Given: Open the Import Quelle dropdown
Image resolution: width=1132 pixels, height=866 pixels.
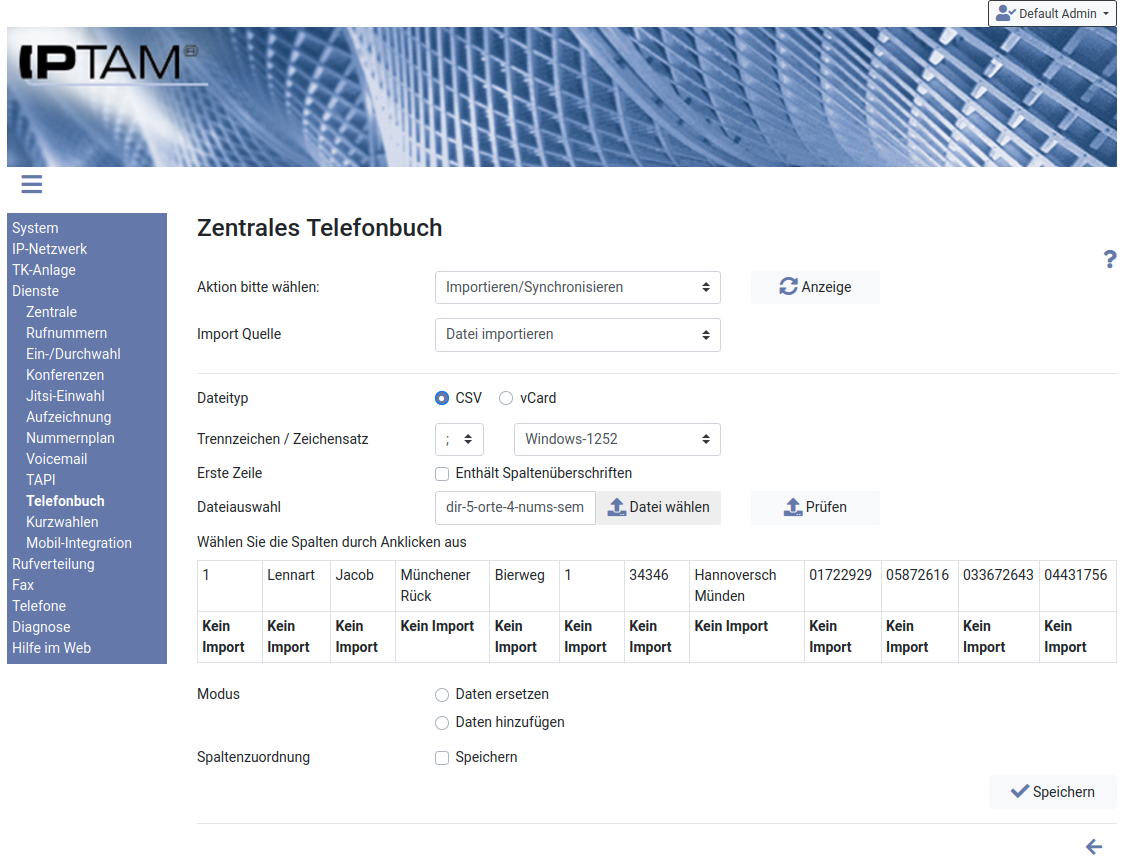Looking at the screenshot, I should pos(577,334).
